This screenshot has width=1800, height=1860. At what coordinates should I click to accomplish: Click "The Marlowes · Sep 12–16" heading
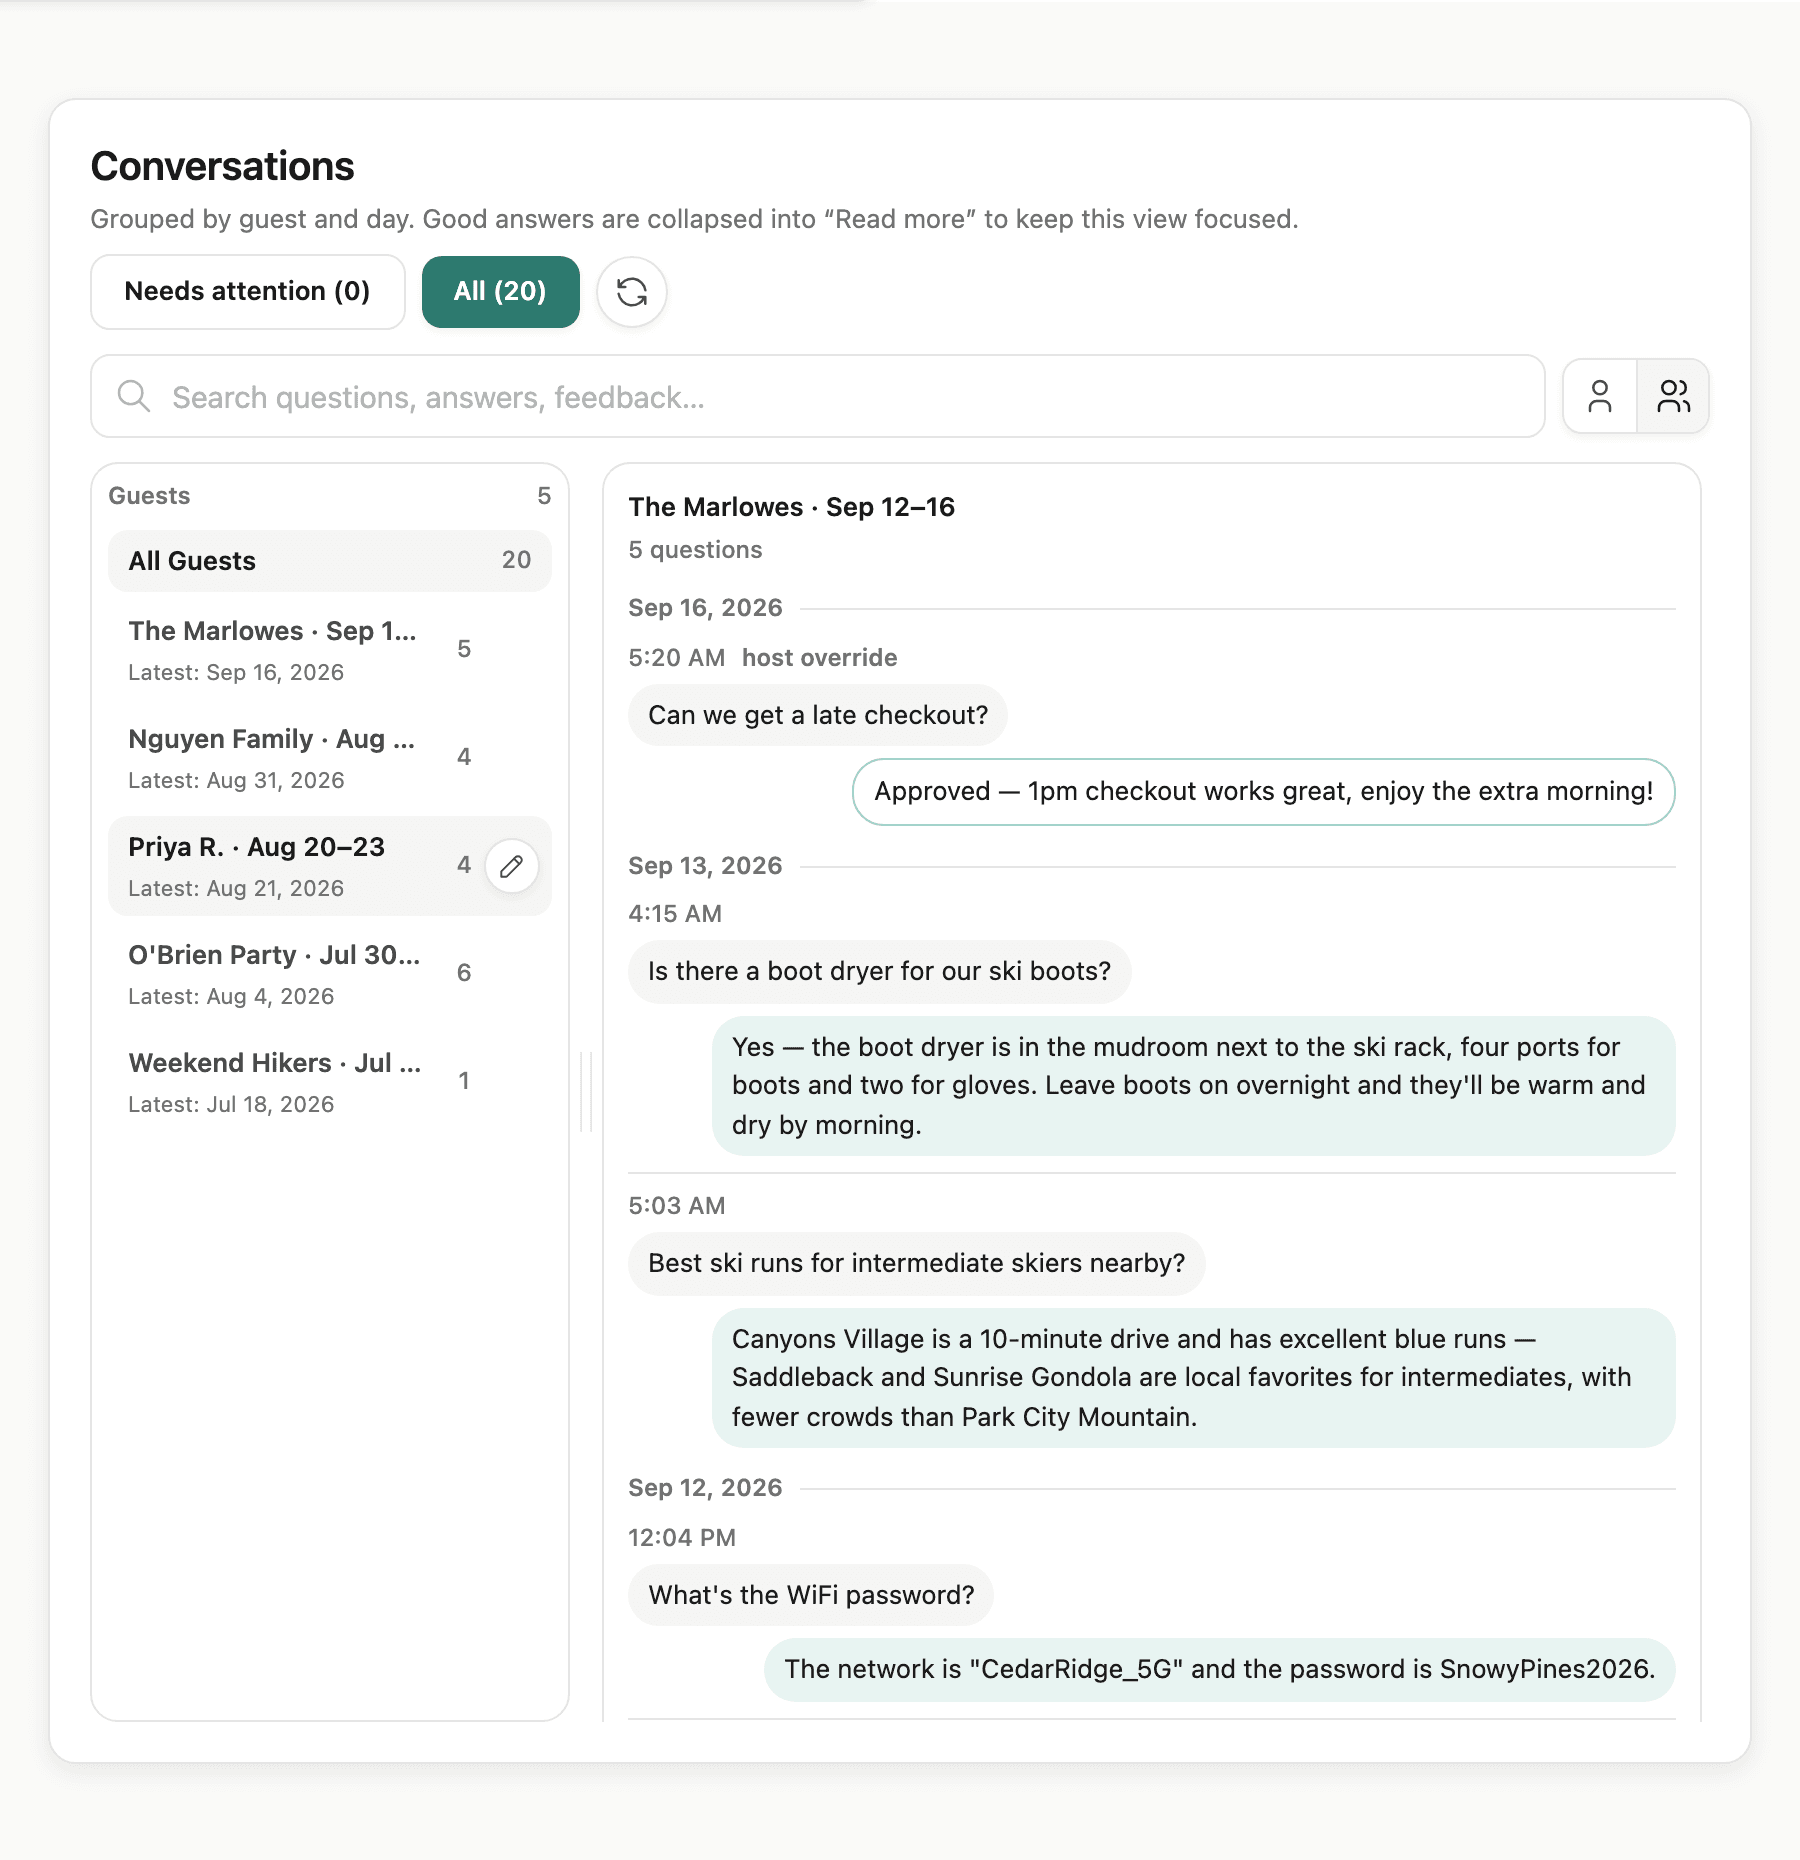tap(792, 507)
